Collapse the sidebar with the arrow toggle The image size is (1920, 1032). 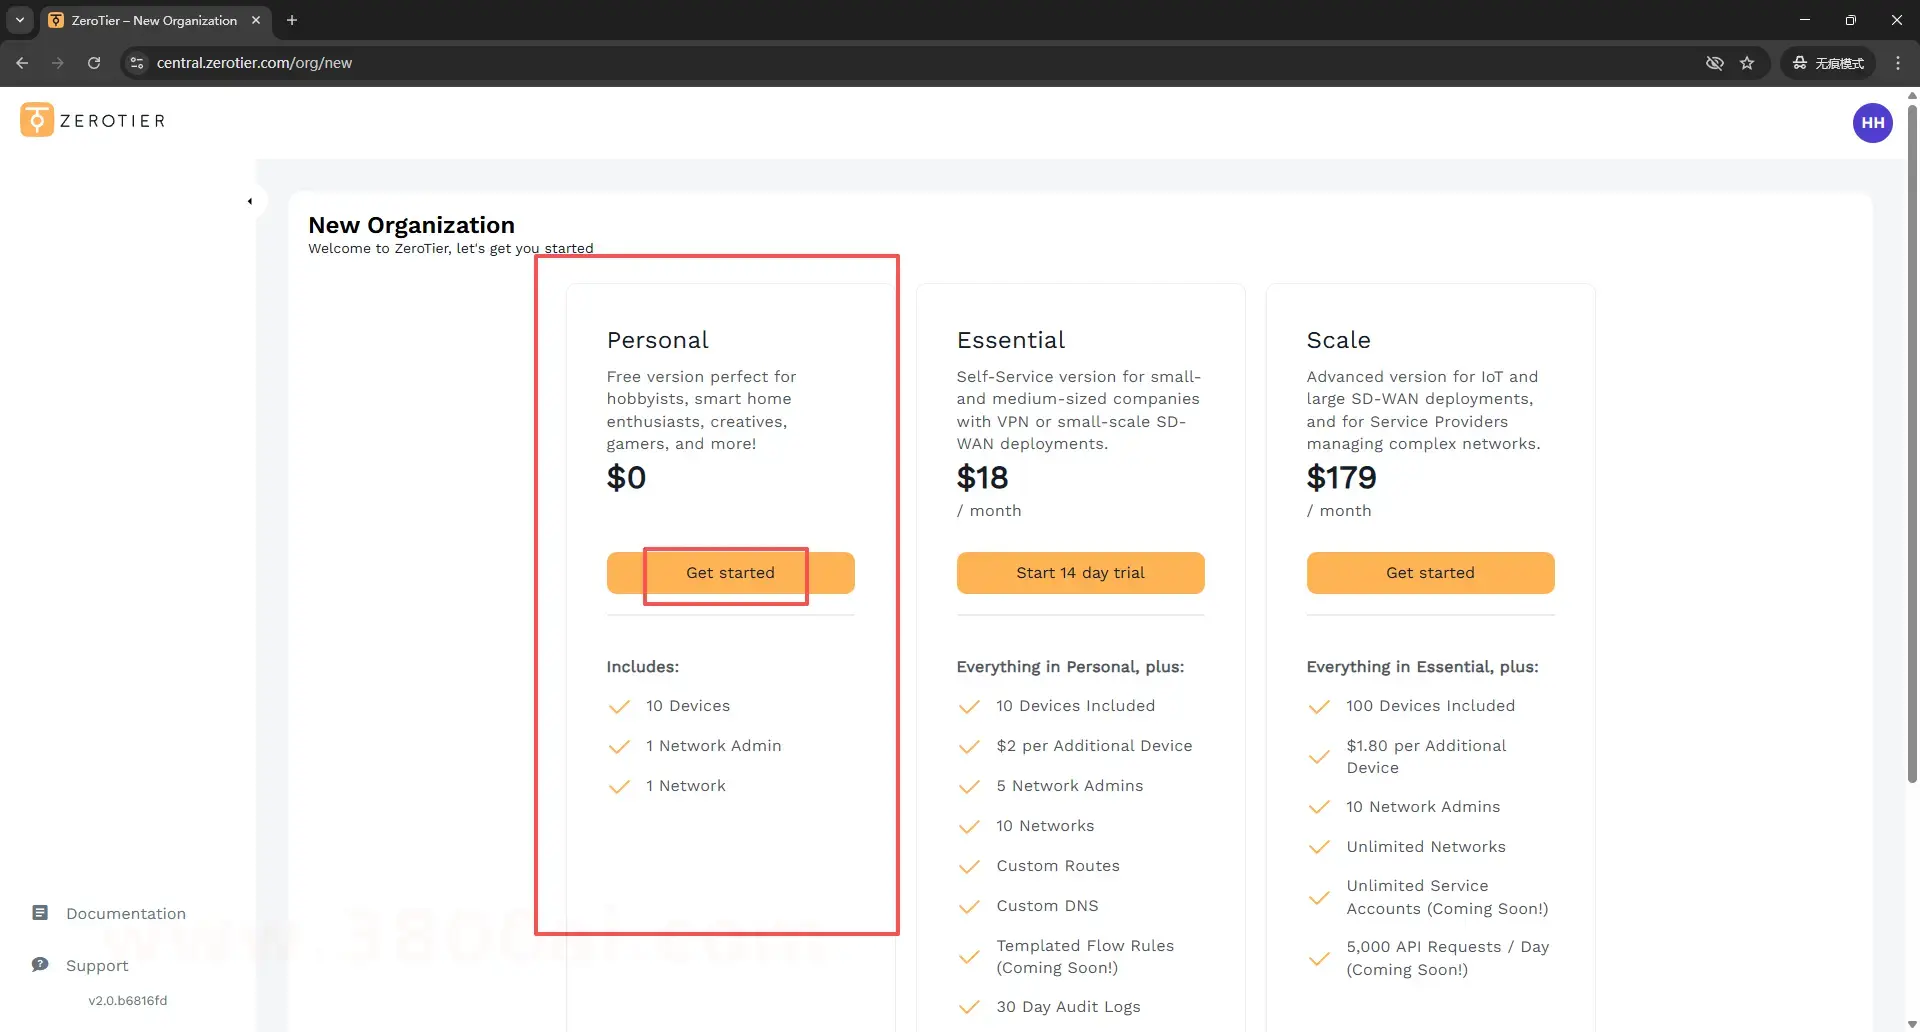[x=250, y=201]
